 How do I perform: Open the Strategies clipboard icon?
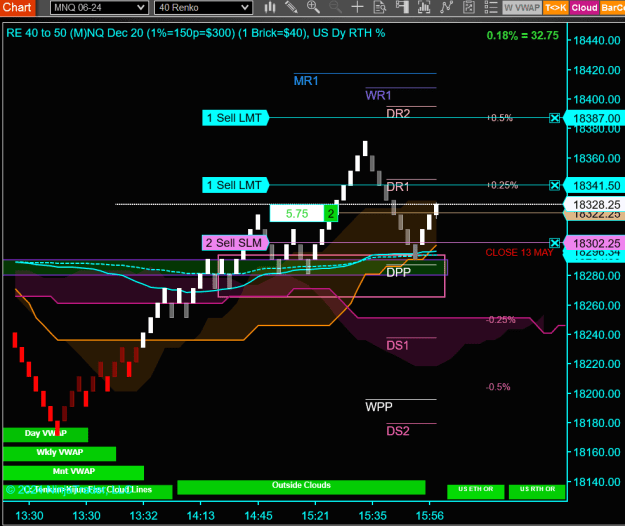tap(469, 7)
